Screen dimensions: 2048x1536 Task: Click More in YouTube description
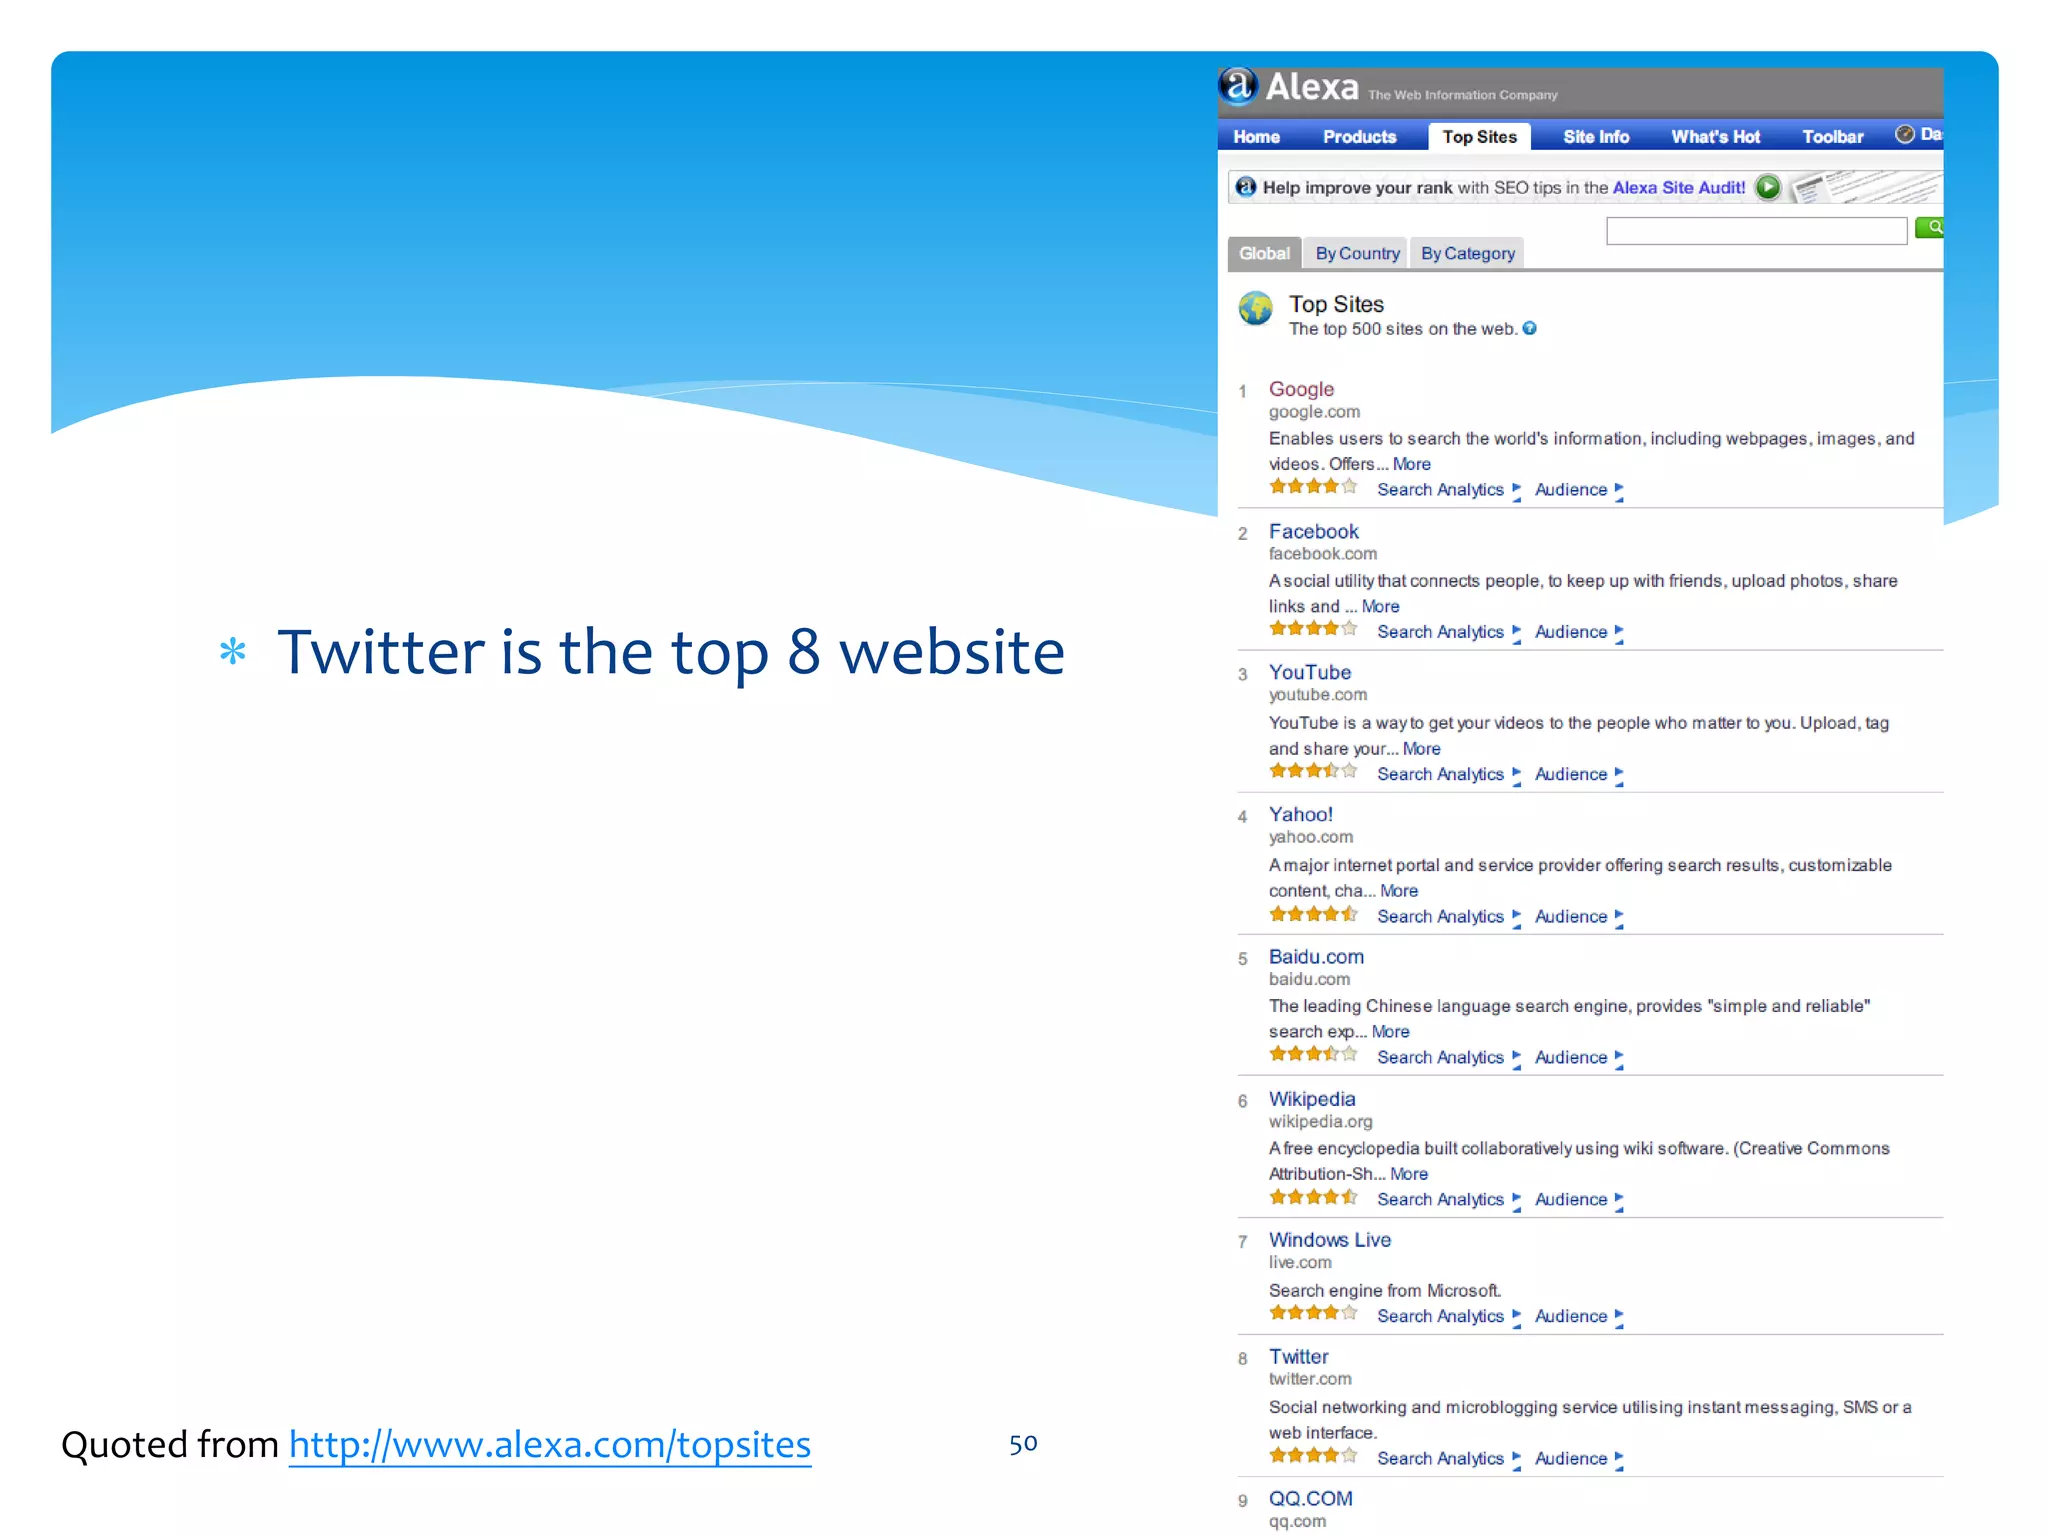pyautogui.click(x=1421, y=749)
